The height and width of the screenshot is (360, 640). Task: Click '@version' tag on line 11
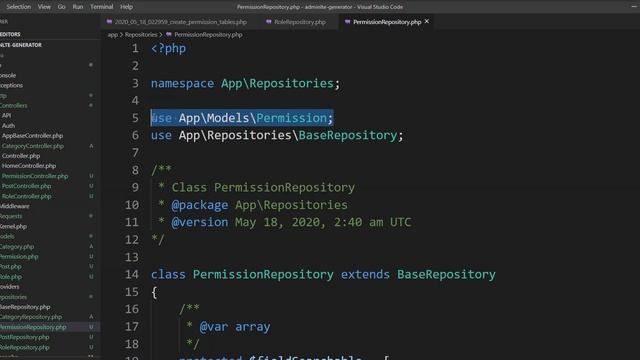[200, 222]
